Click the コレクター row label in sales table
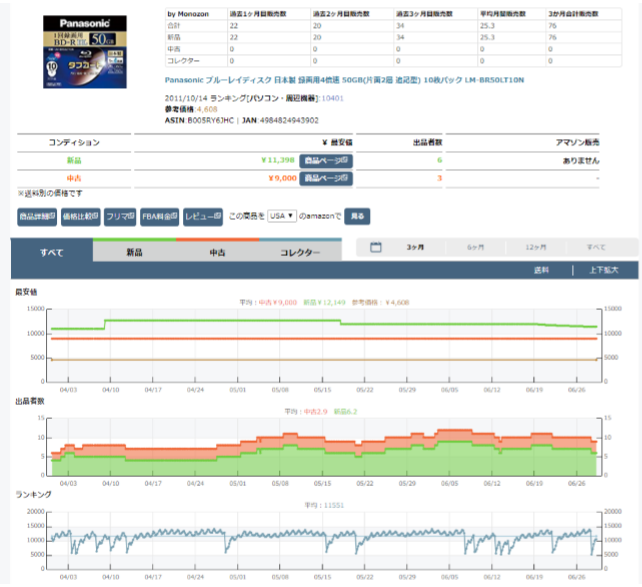642x587 pixels. coord(183,61)
